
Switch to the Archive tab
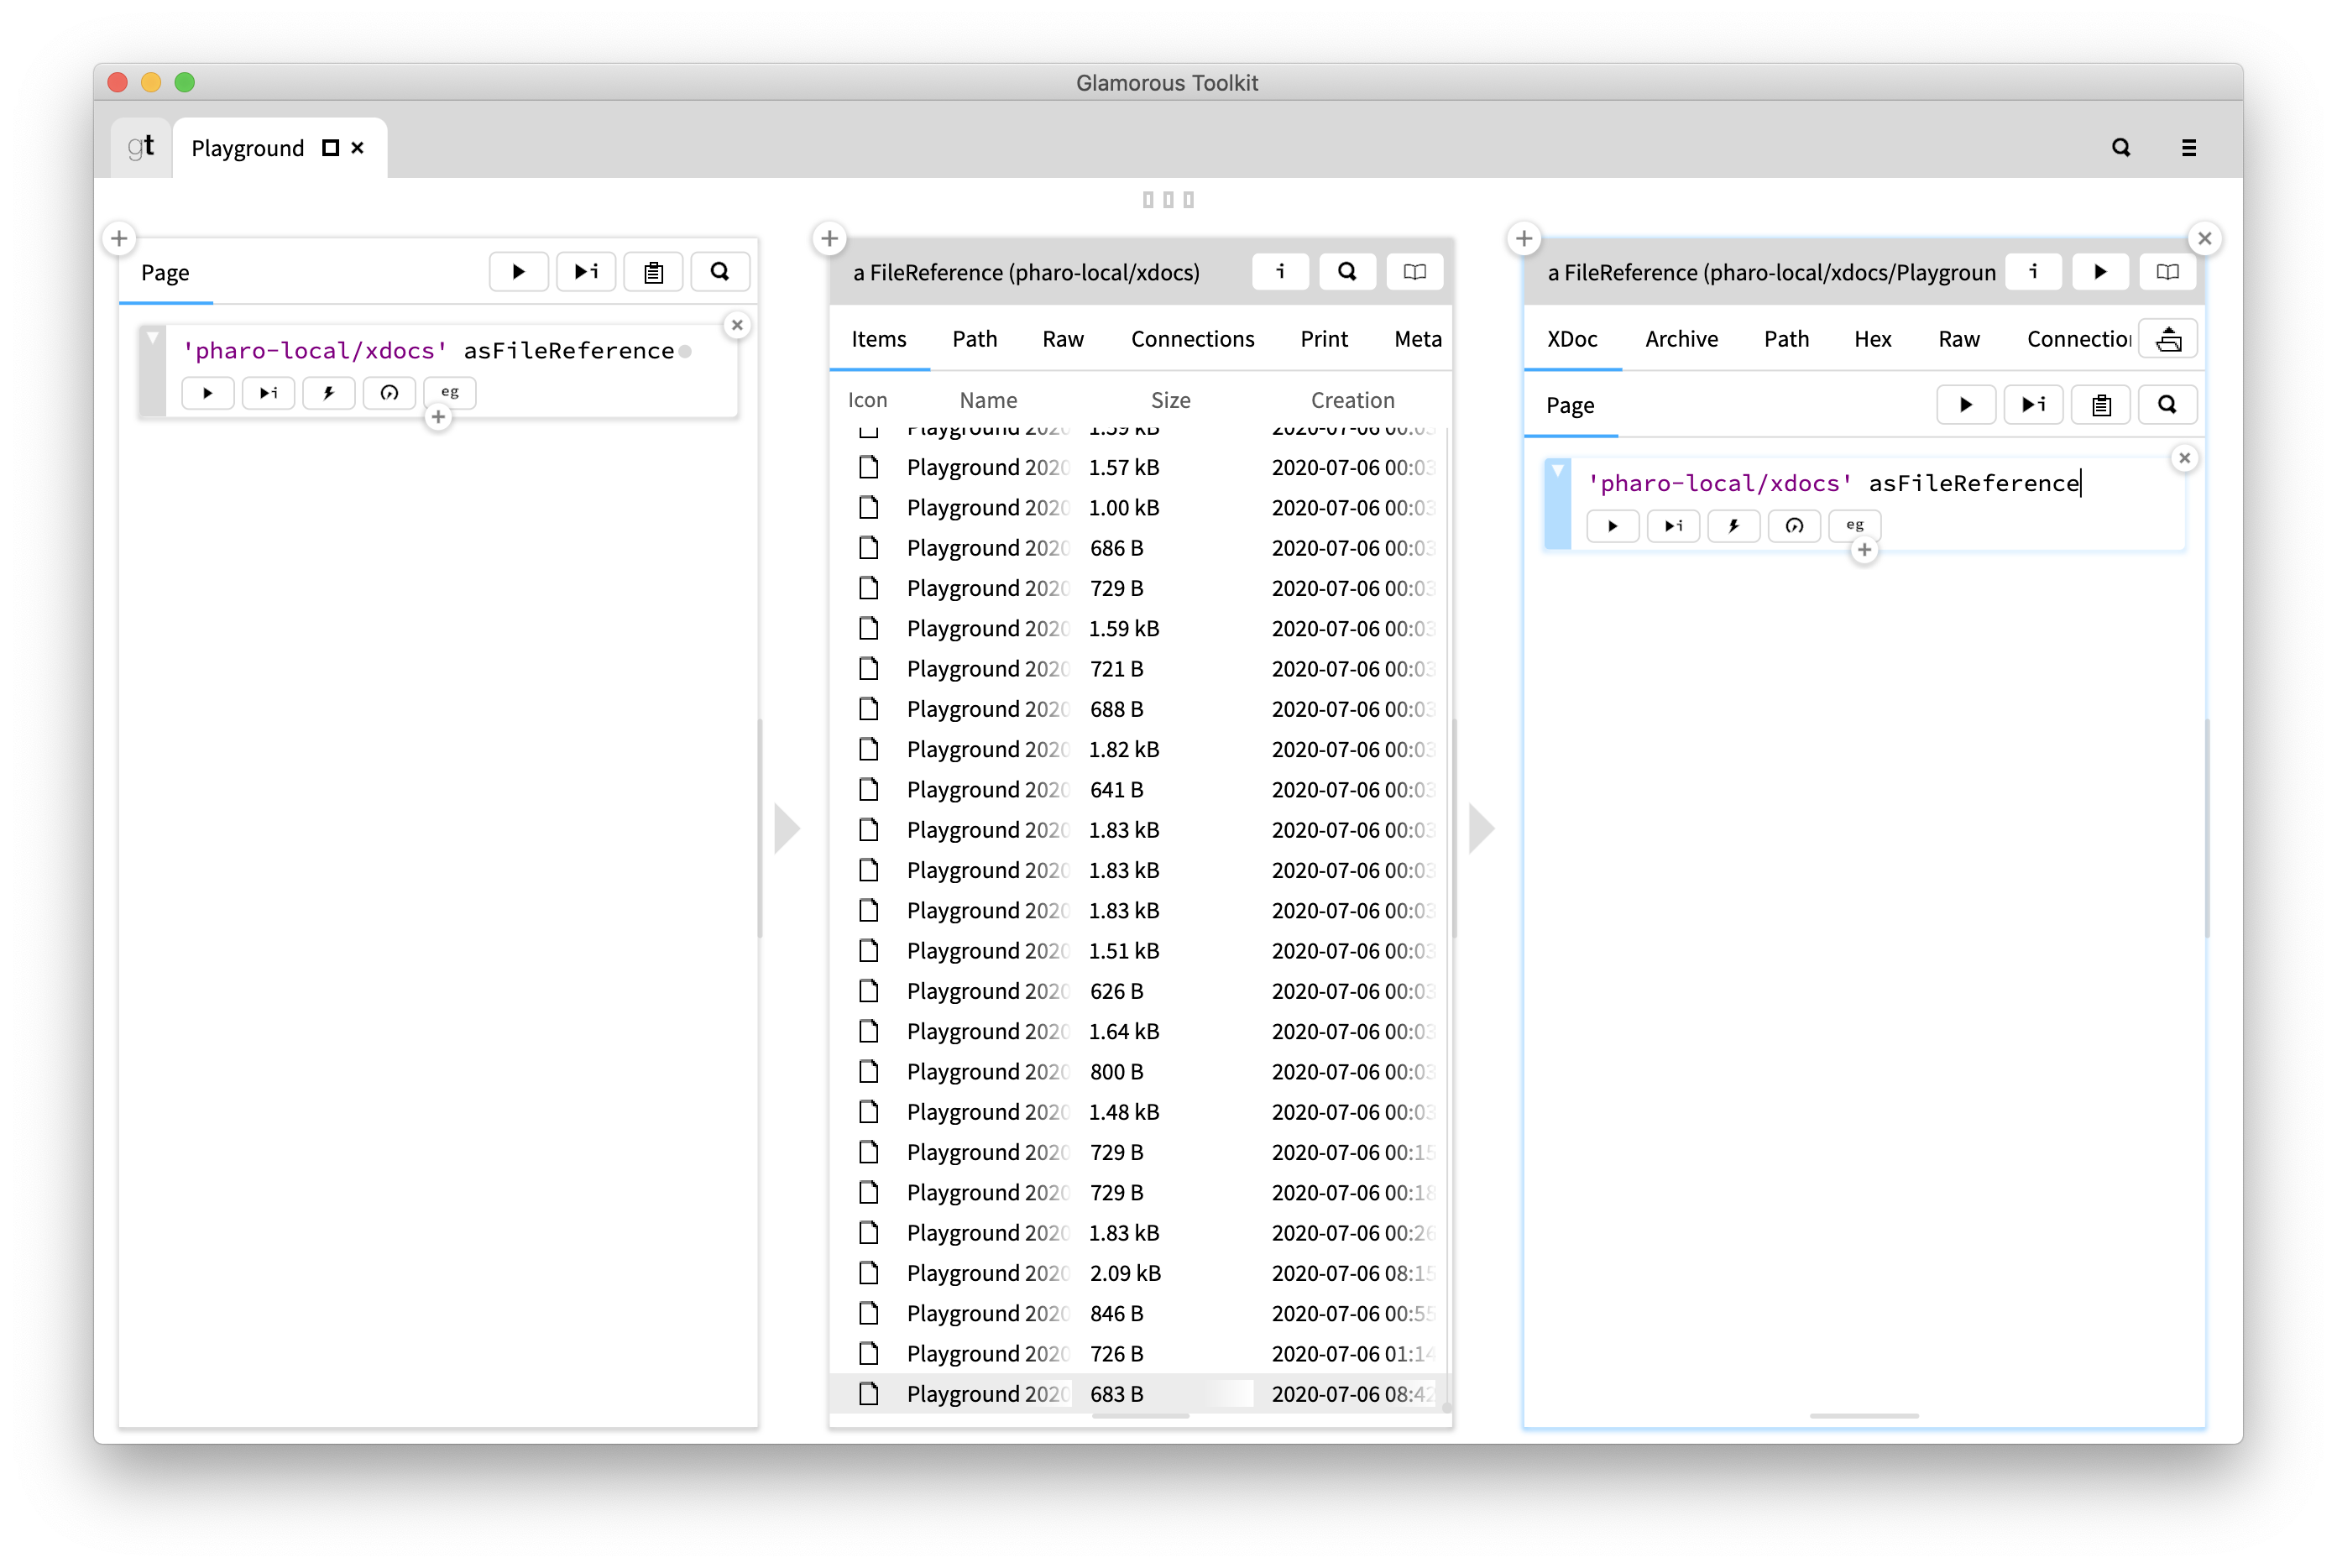coord(1681,340)
